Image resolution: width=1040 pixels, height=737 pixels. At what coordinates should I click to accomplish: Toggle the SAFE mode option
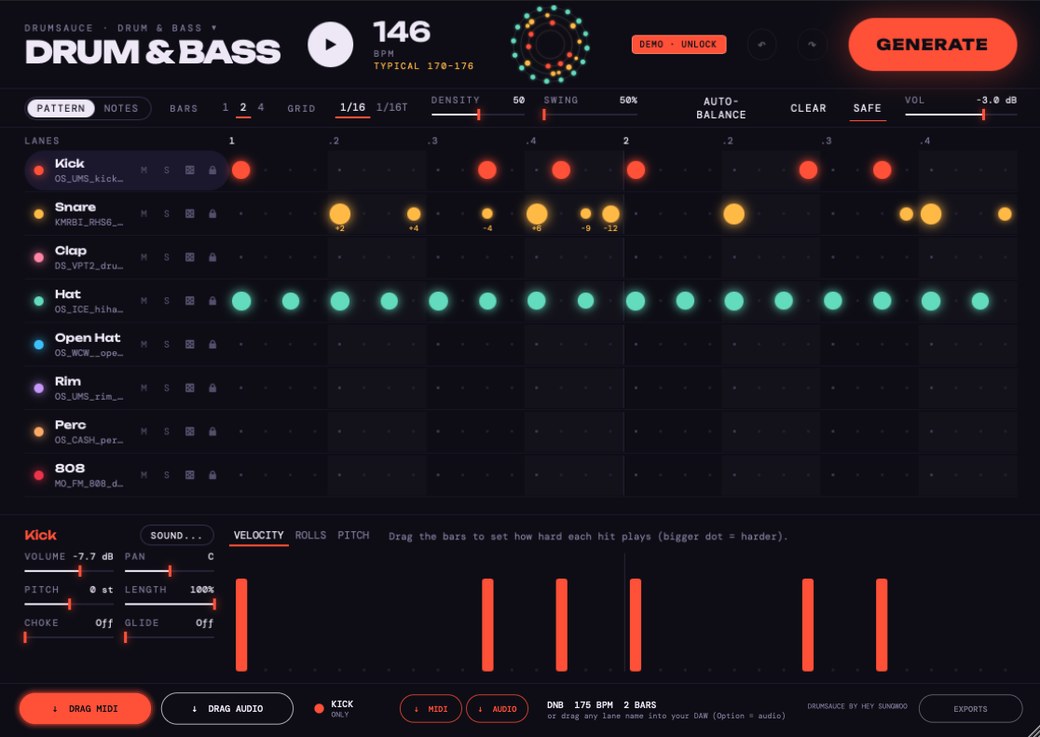tap(867, 108)
